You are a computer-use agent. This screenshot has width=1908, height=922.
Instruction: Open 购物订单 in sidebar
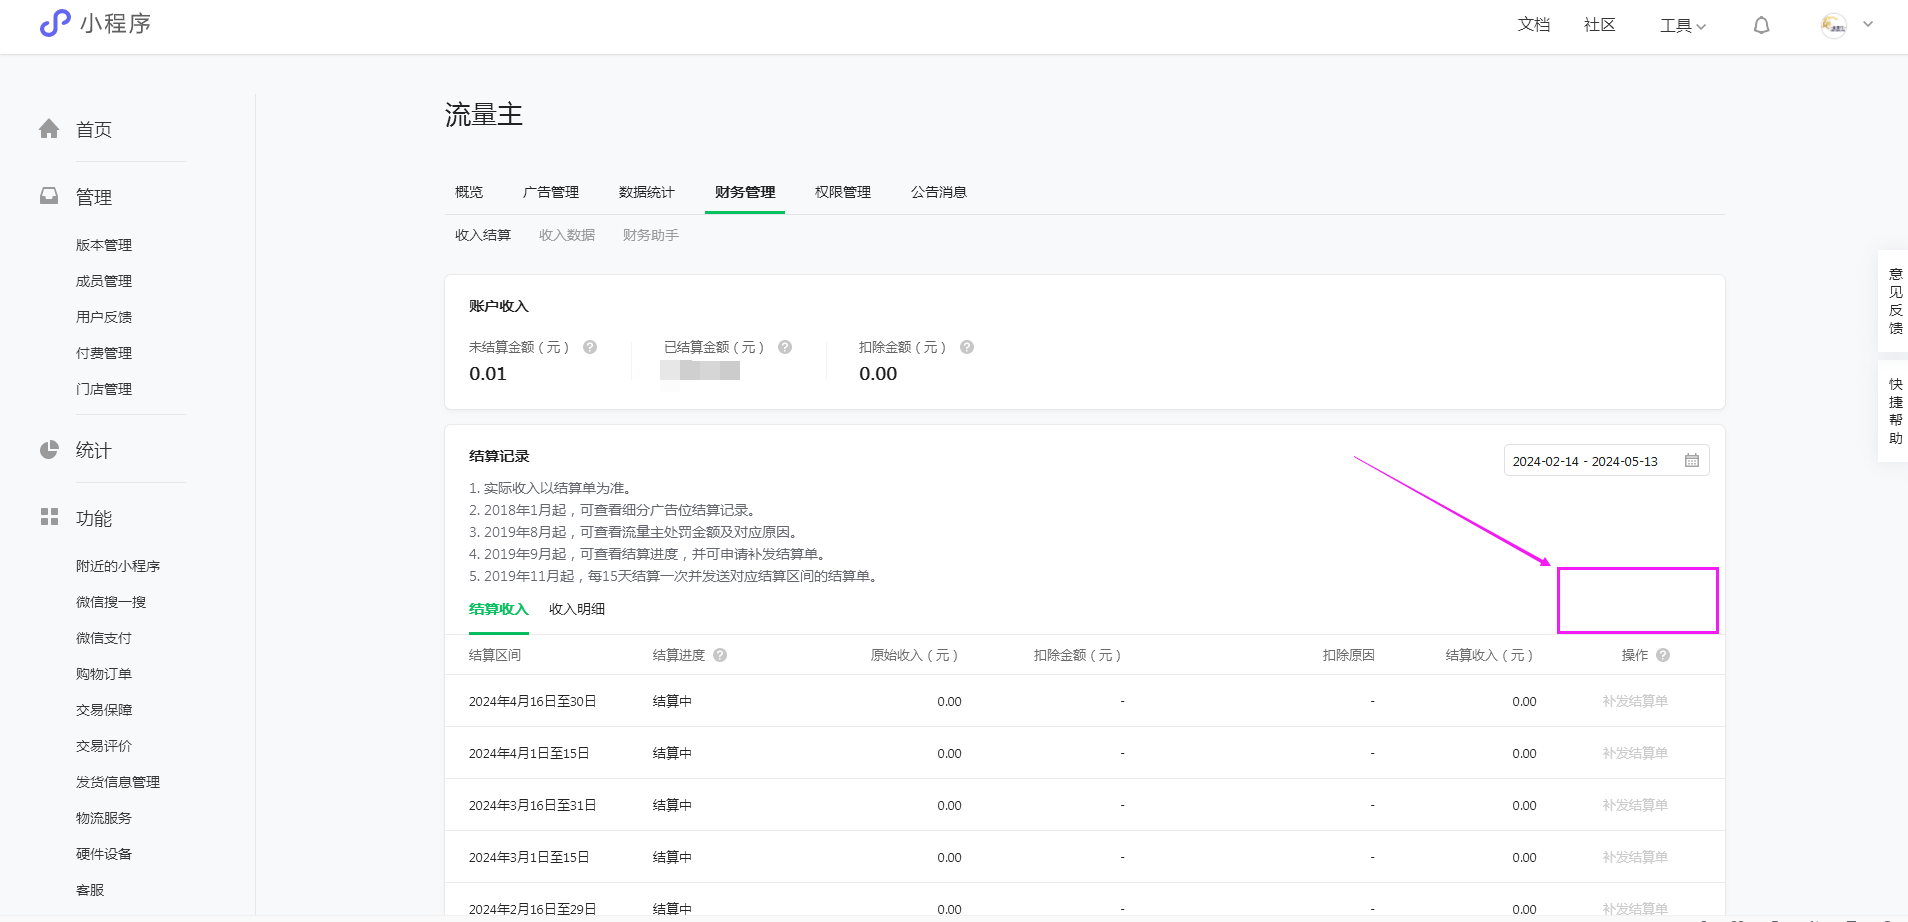coord(104,674)
